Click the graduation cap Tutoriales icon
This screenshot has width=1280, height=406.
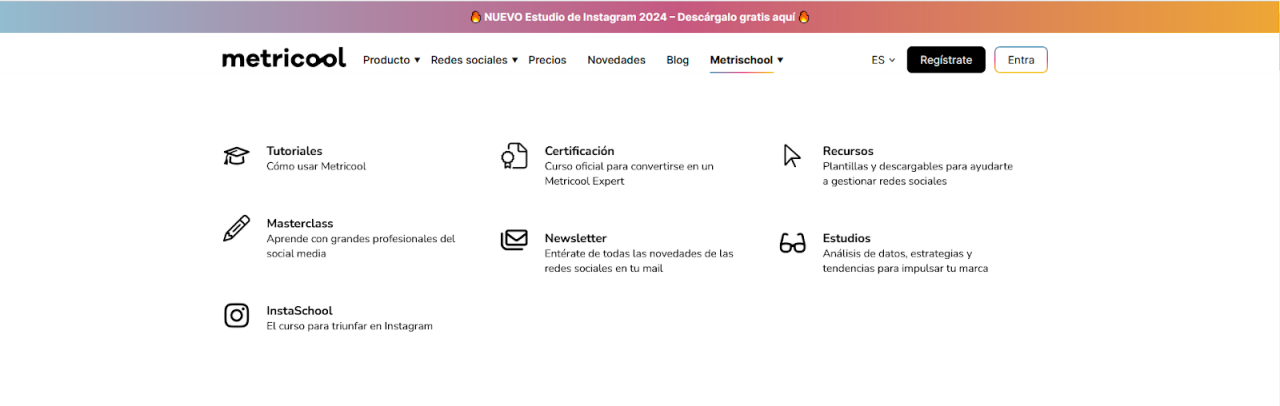tap(236, 156)
